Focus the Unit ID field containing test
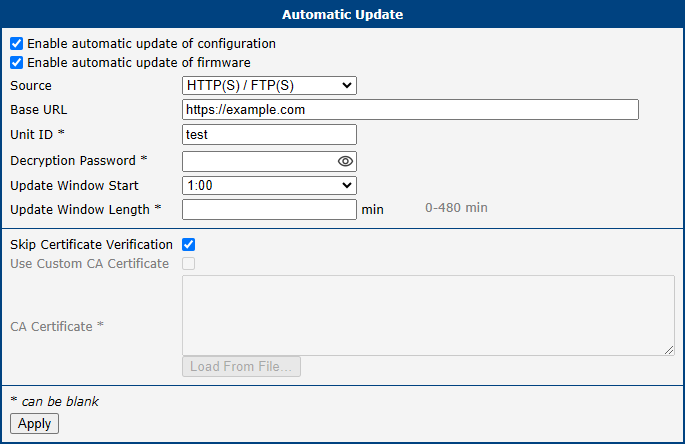The image size is (686, 445). (x=269, y=134)
